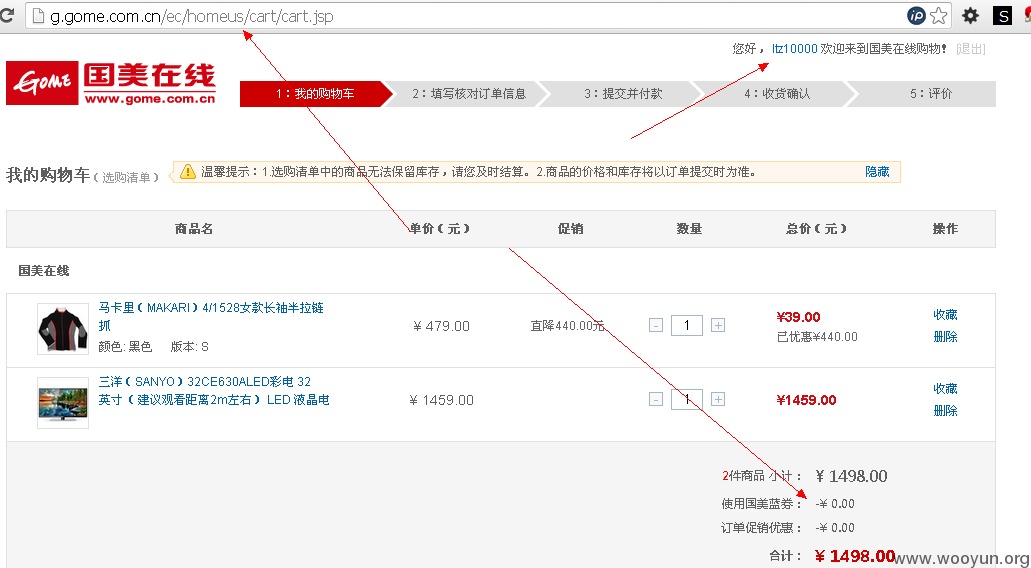Click 删除 for the SANYO TV
Image resolution: width=1031 pixels, height=568 pixels.
(x=945, y=411)
